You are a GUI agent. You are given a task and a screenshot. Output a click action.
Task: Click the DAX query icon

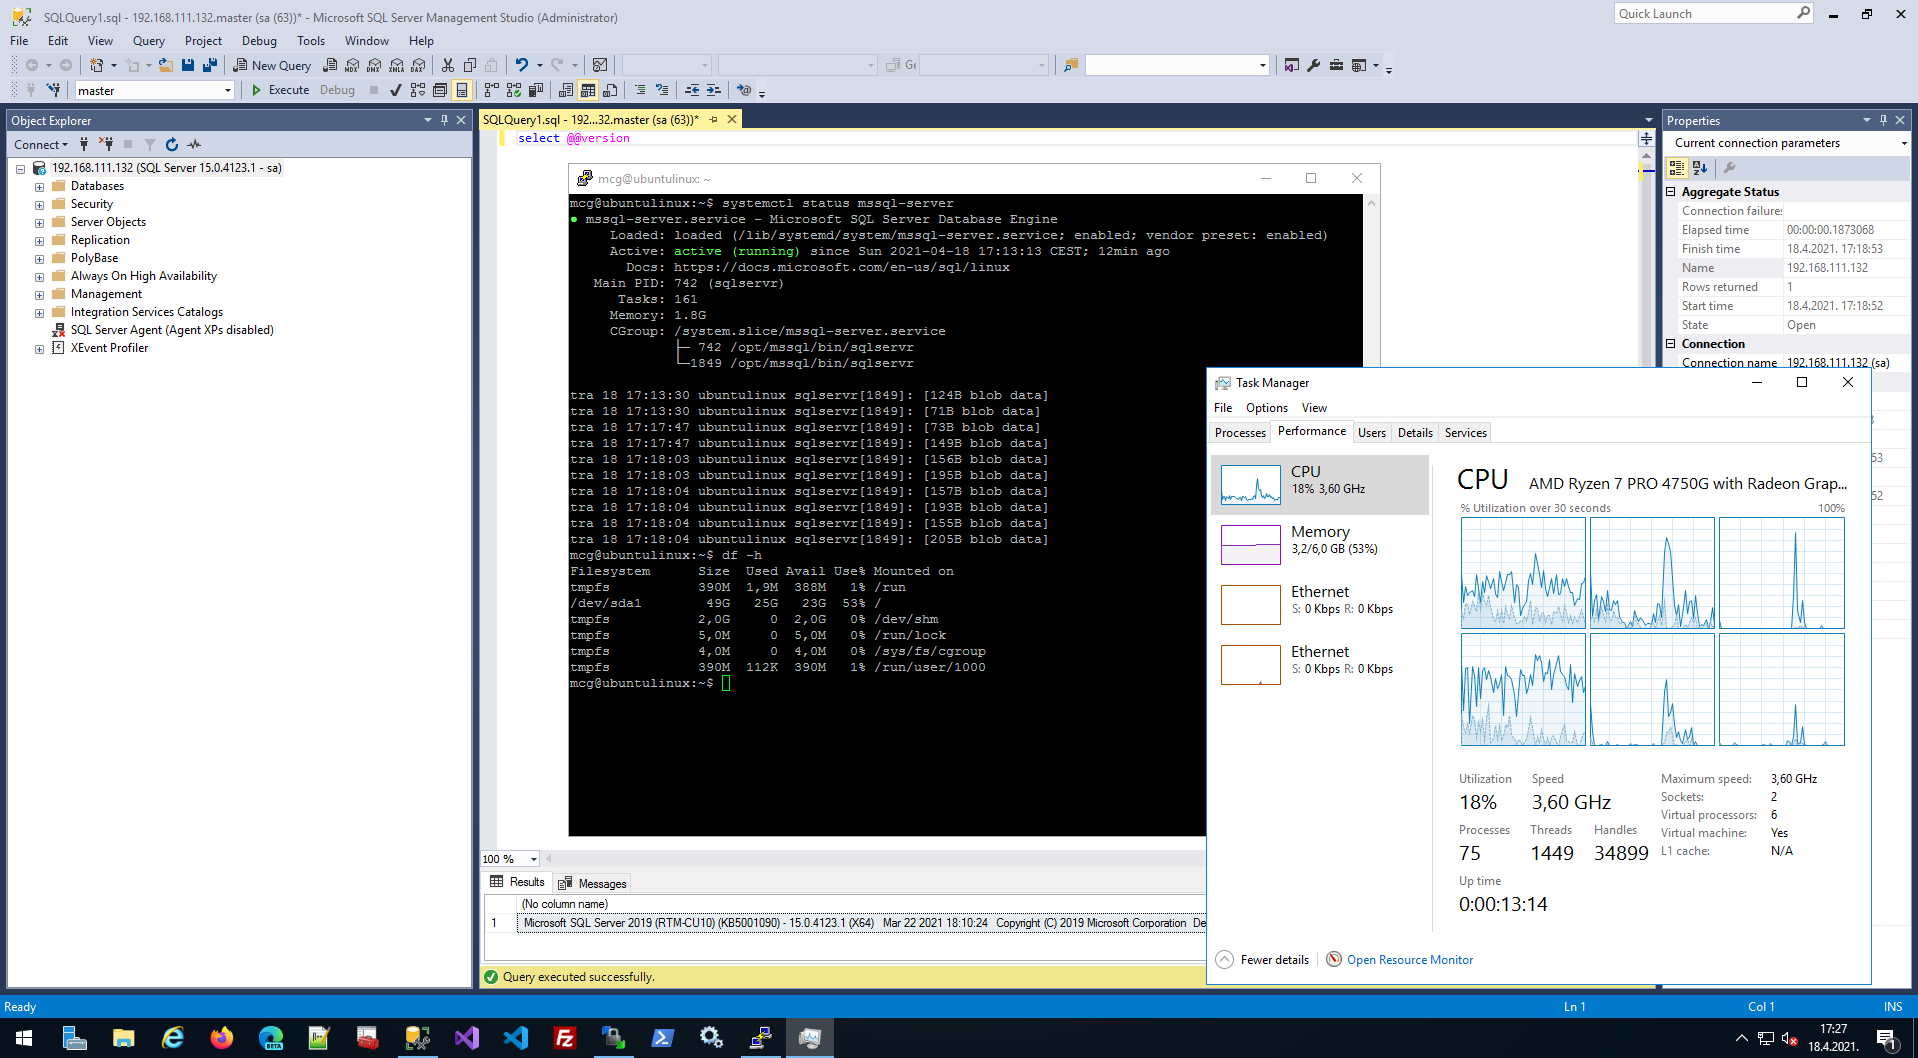click(418, 65)
